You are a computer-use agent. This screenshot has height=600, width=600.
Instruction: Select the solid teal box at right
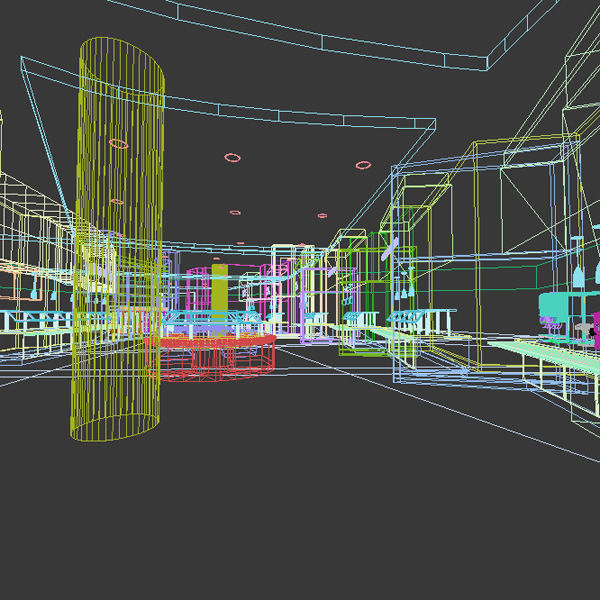(553, 307)
